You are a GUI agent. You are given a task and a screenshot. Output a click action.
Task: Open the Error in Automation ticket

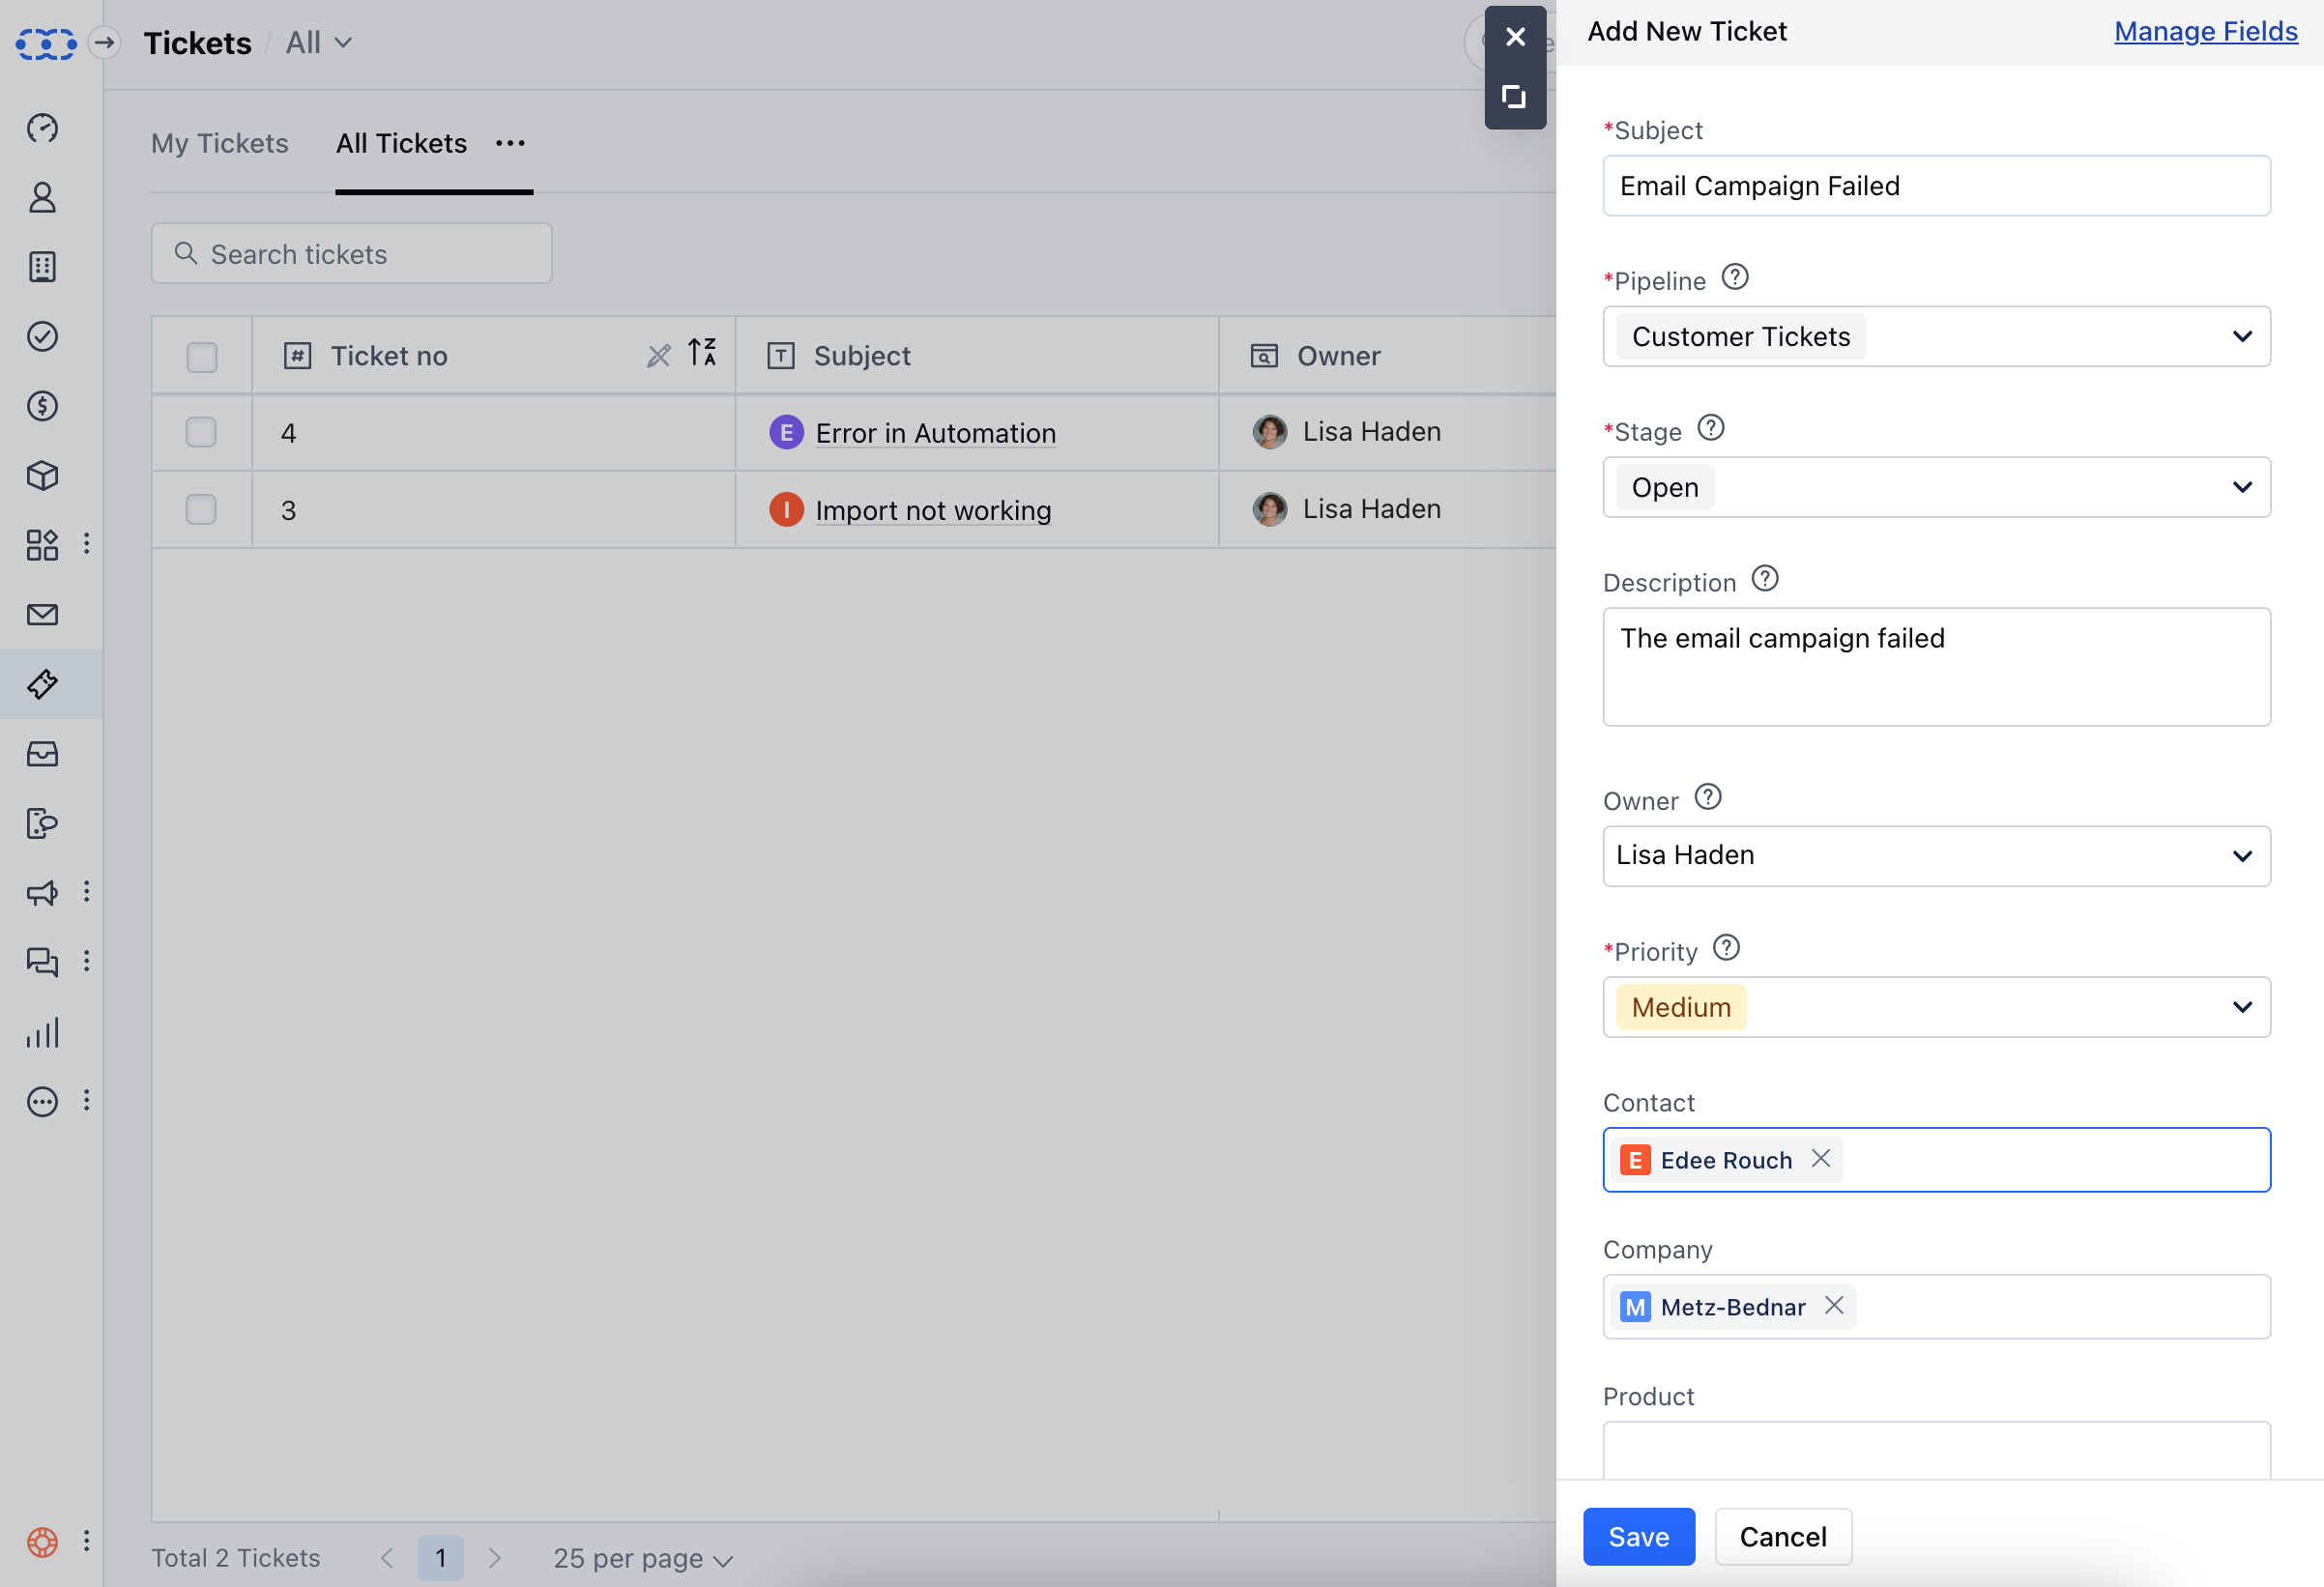coord(935,433)
